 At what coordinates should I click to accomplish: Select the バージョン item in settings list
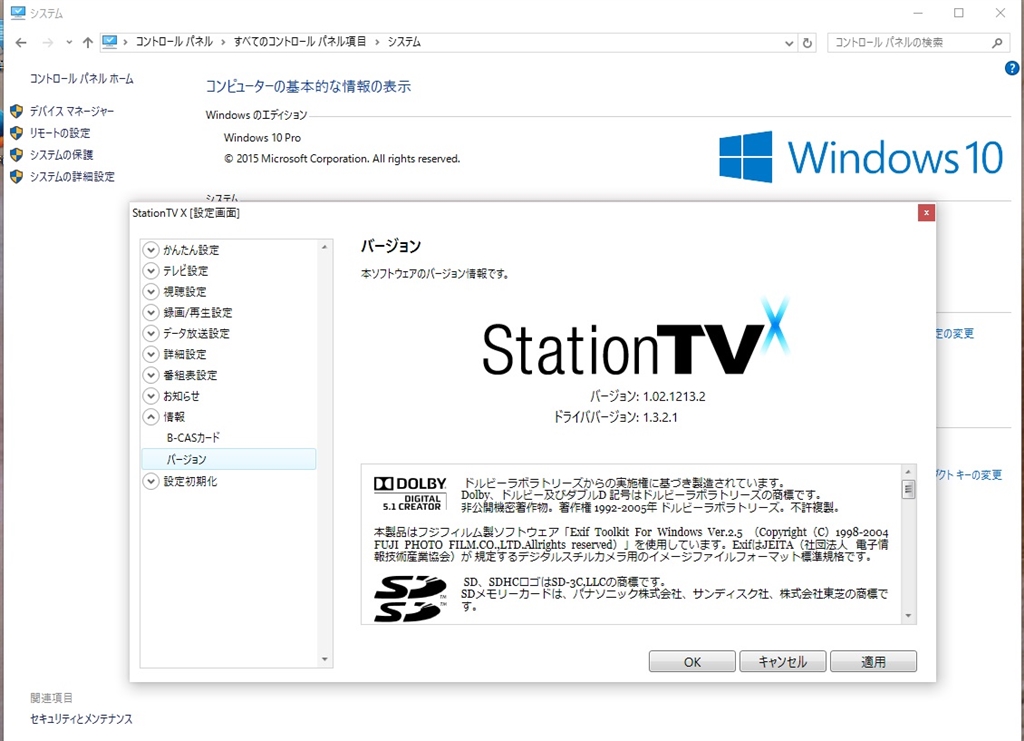click(229, 459)
